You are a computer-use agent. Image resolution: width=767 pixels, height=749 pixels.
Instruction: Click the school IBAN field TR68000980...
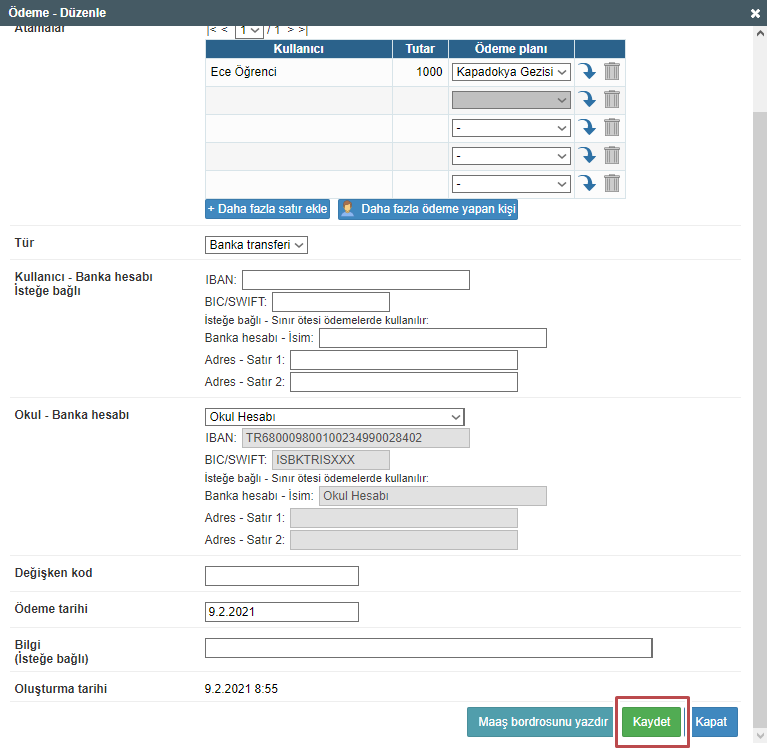356,438
